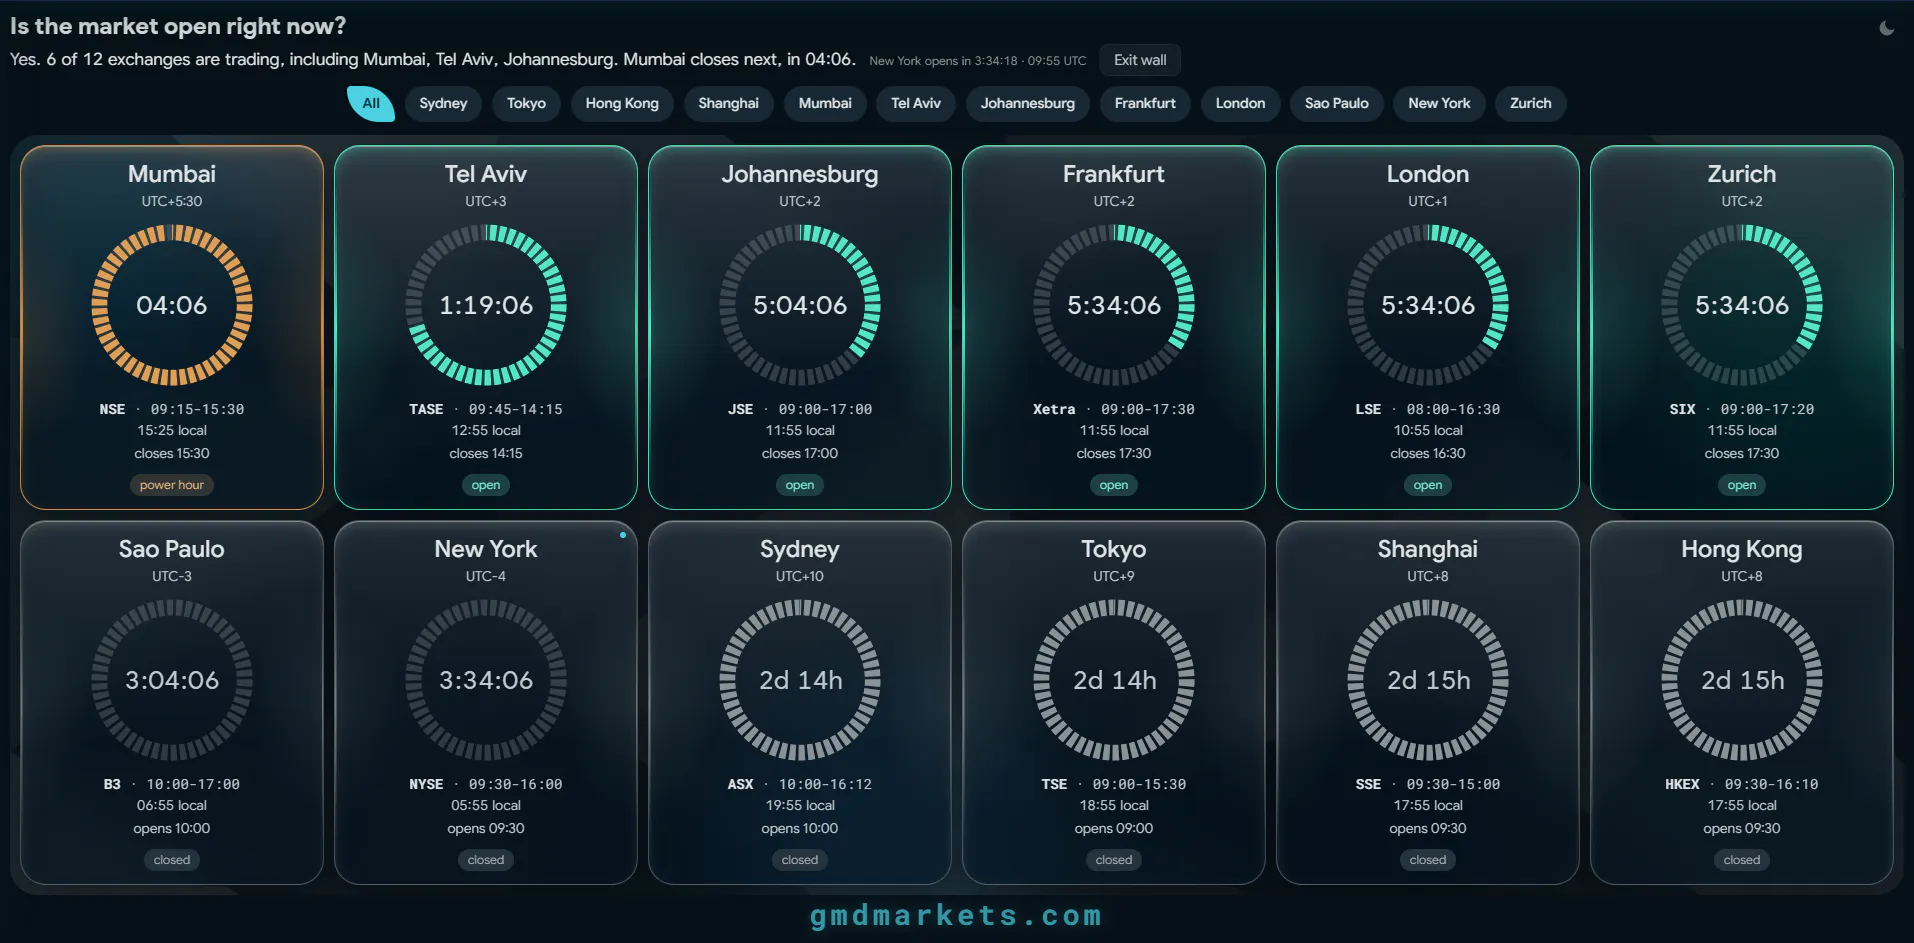This screenshot has width=1914, height=943.
Task: Show only the Sao Paulo chip
Action: (x=1336, y=103)
